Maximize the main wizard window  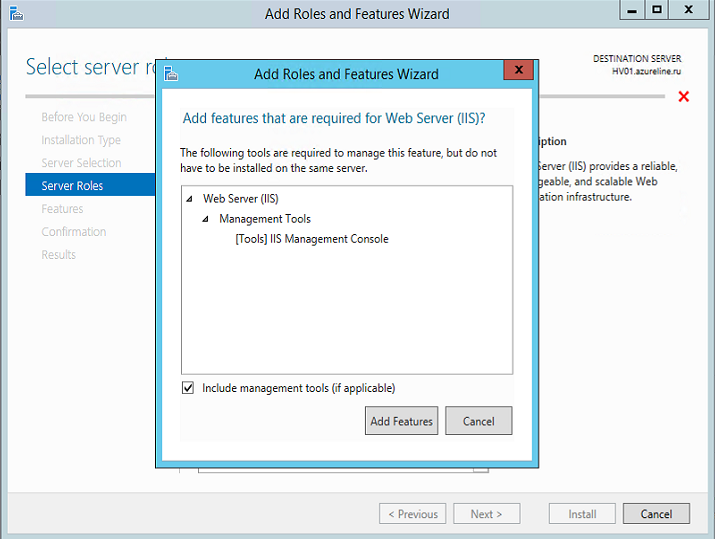pyautogui.click(x=657, y=10)
